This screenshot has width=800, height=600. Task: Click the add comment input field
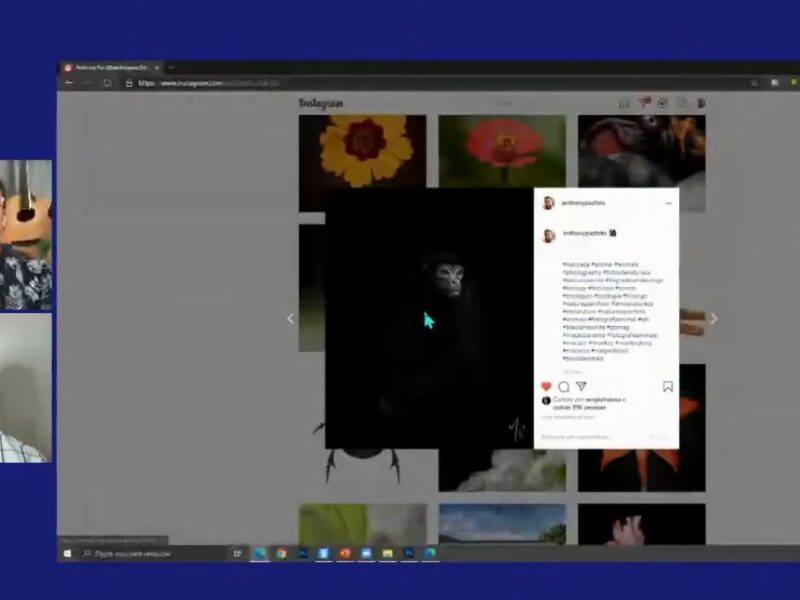[590, 437]
